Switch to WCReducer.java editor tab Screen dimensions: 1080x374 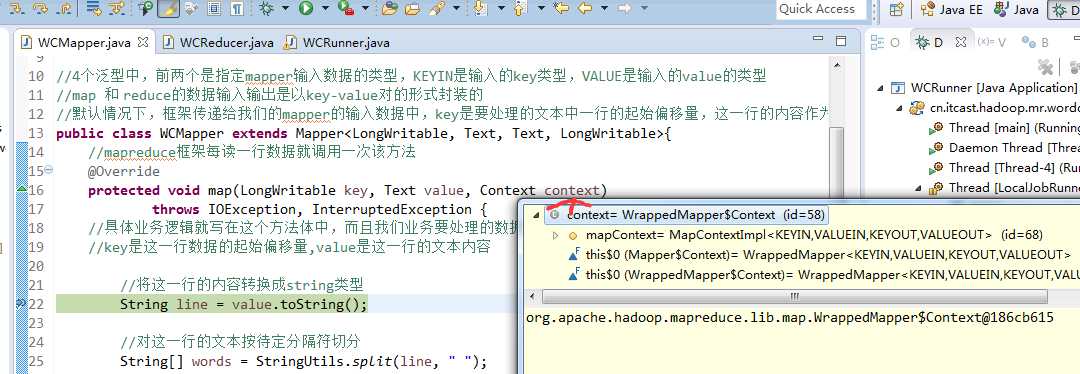(x=218, y=43)
